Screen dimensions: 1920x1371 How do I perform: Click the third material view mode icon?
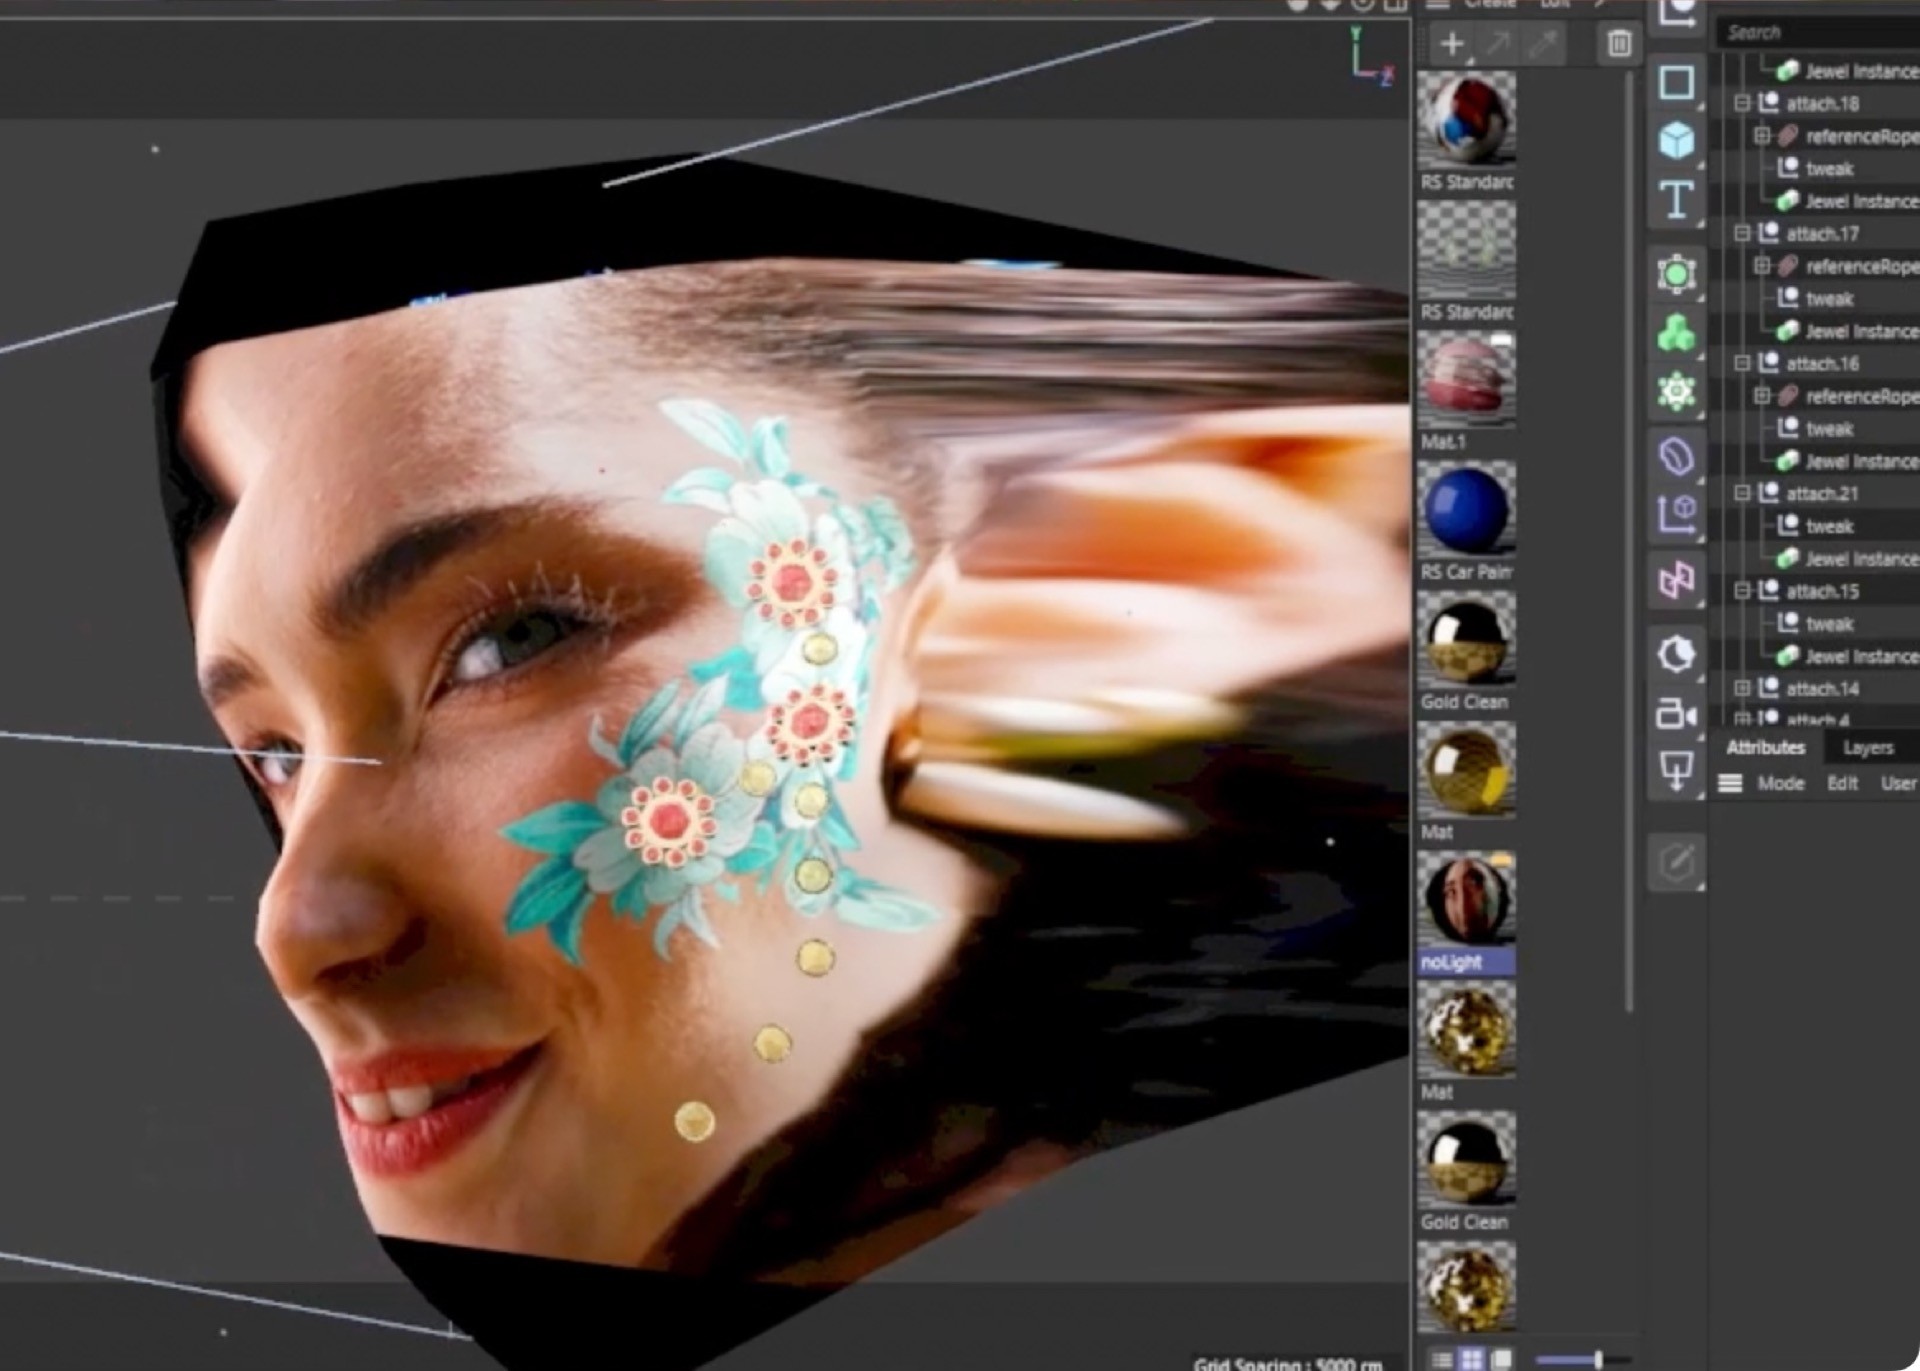pyautogui.click(x=1500, y=1359)
